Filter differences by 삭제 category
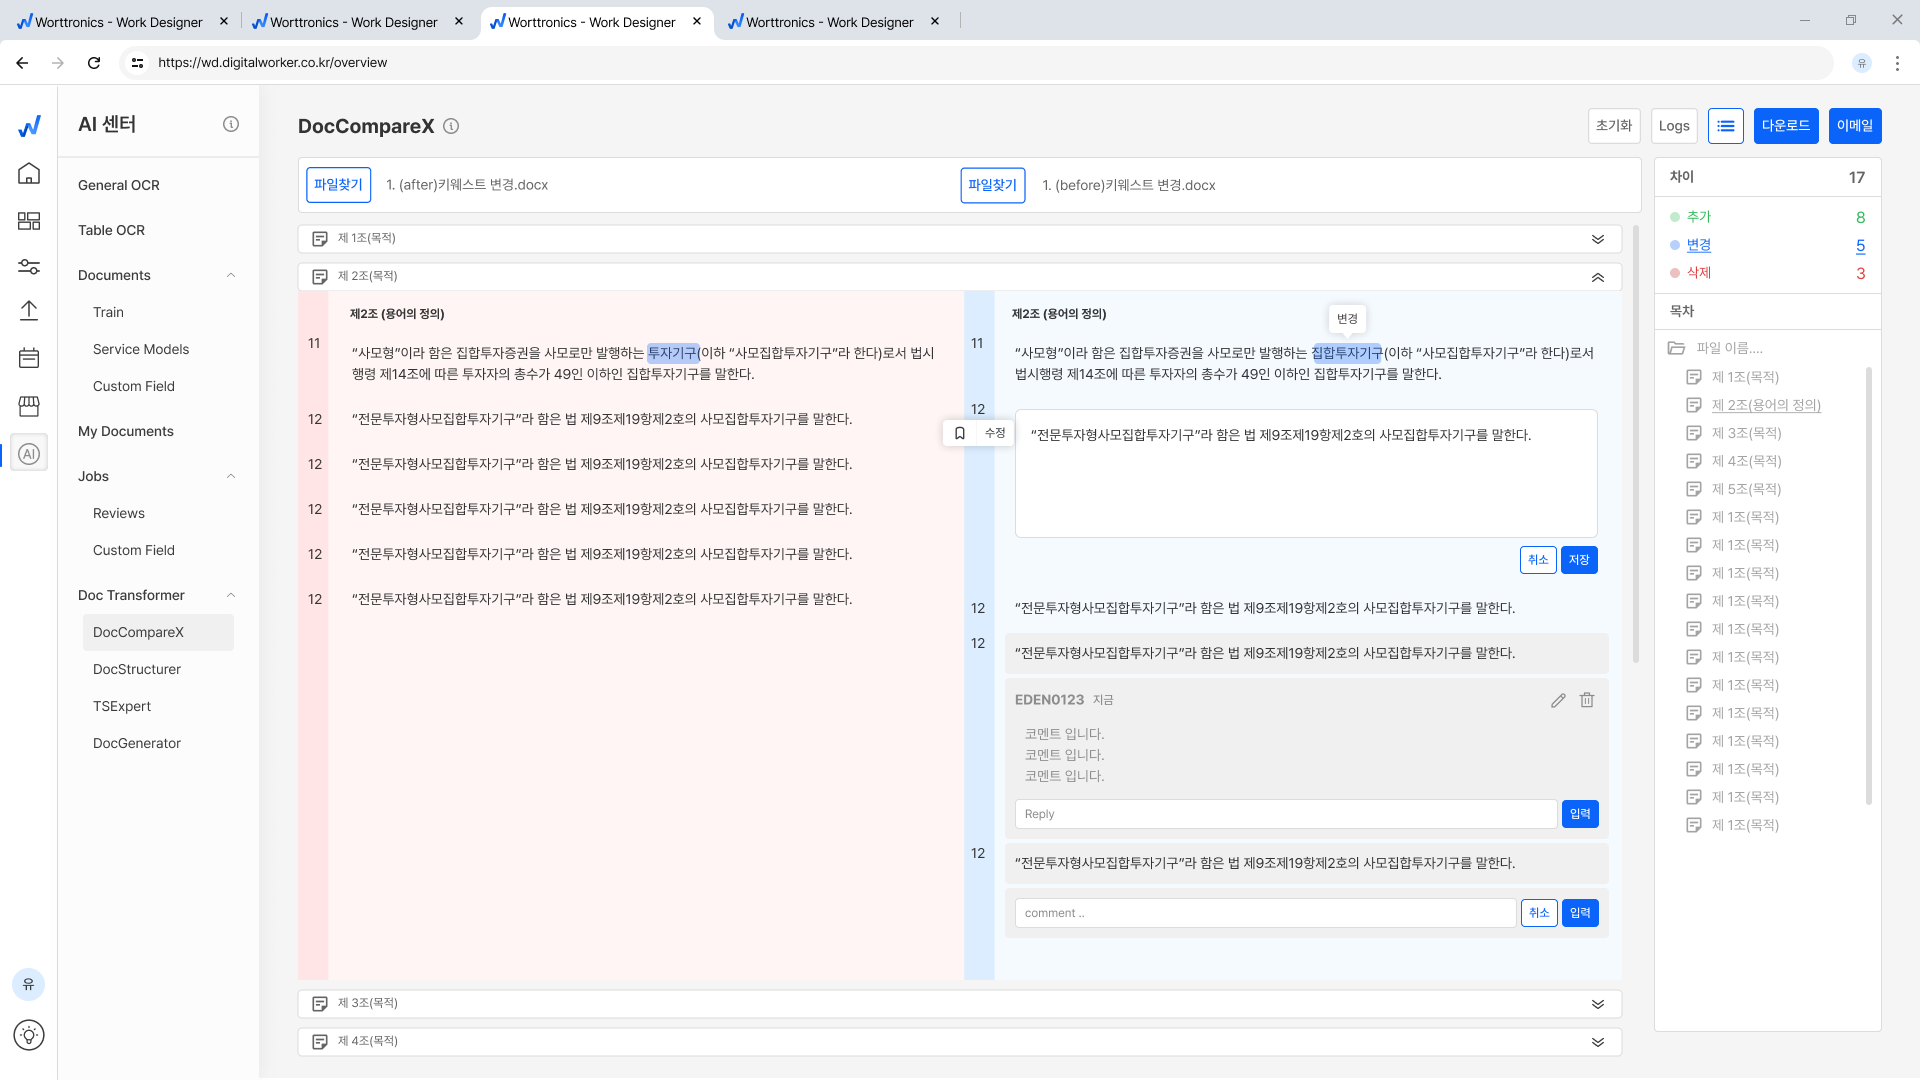This screenshot has height=1080, width=1920. (x=1698, y=272)
